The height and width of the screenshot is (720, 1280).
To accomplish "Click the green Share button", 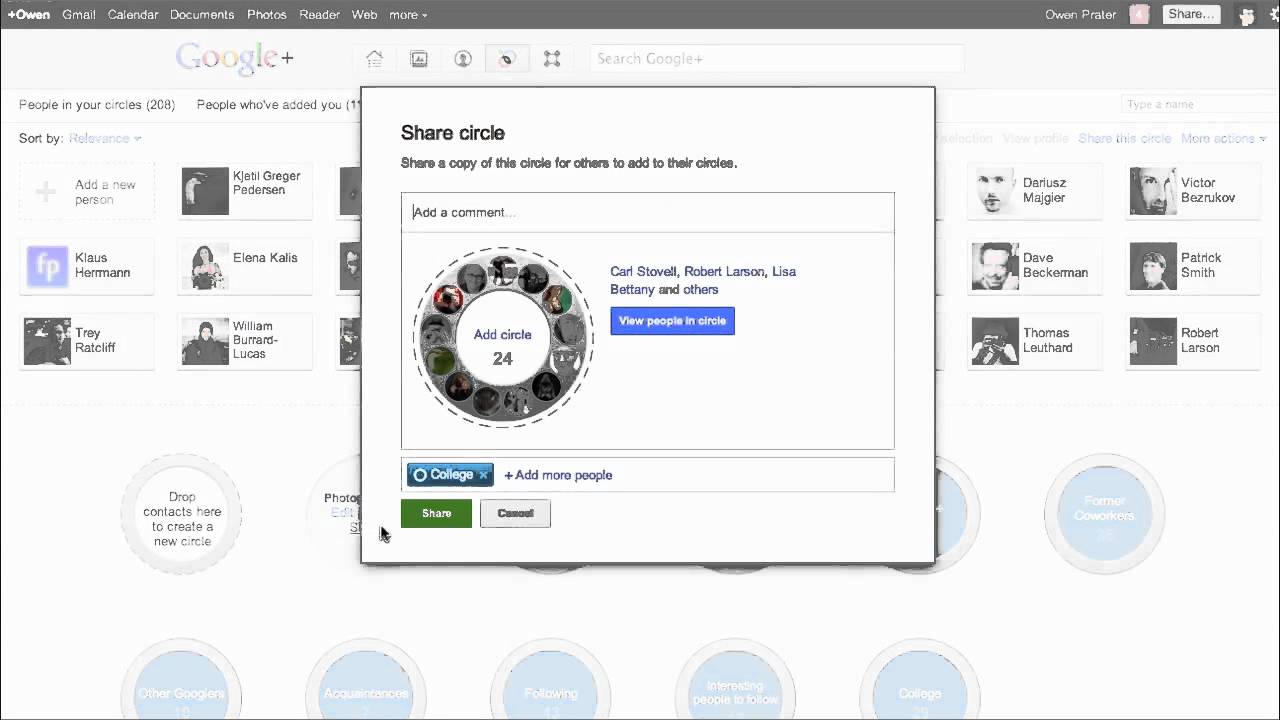I will pos(436,513).
